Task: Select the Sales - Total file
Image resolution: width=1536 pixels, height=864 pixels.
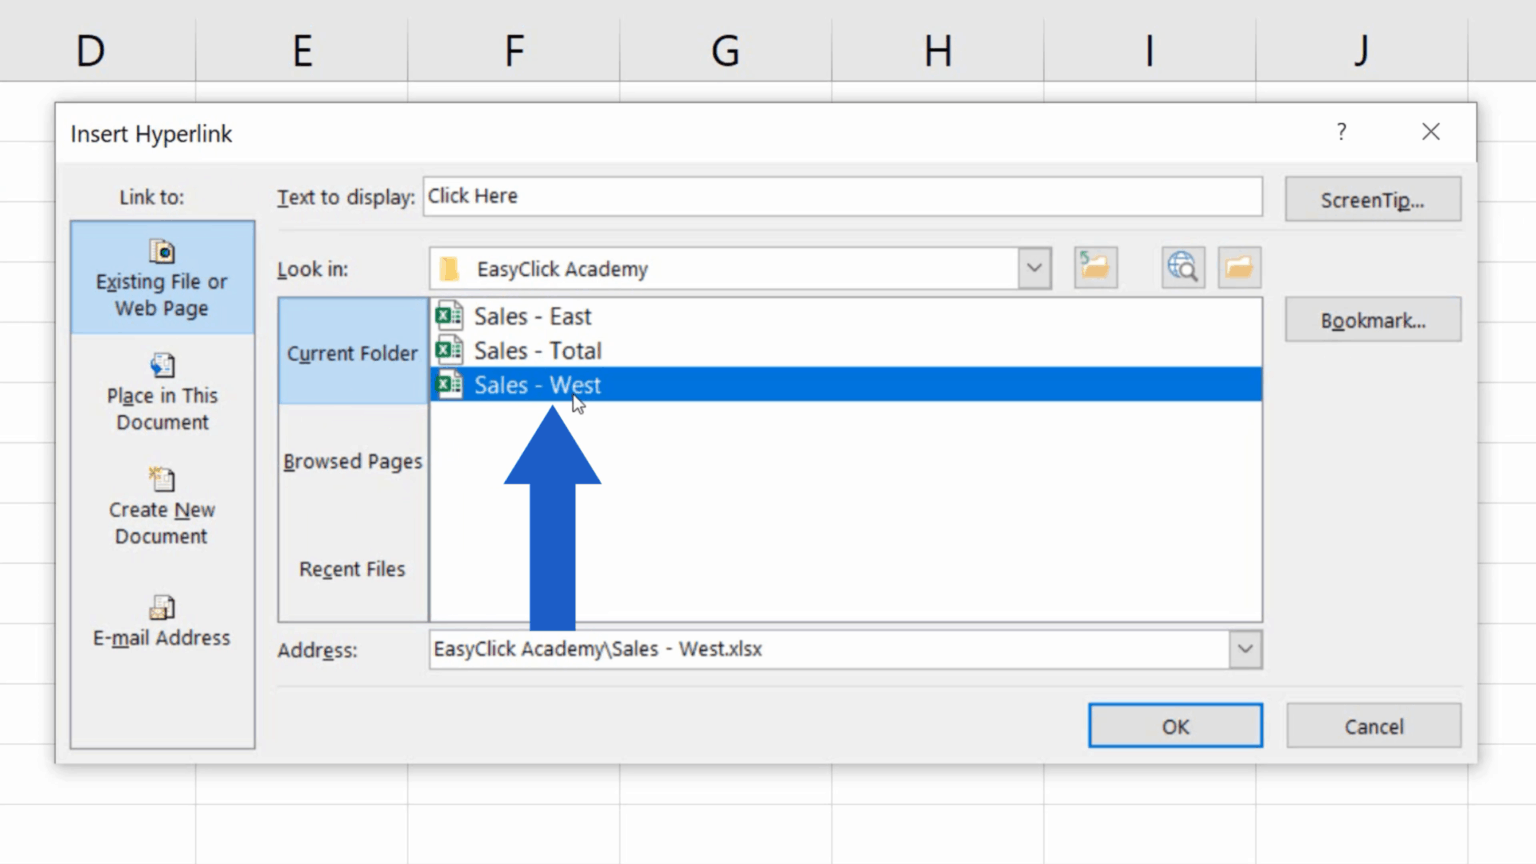Action: click(x=538, y=350)
